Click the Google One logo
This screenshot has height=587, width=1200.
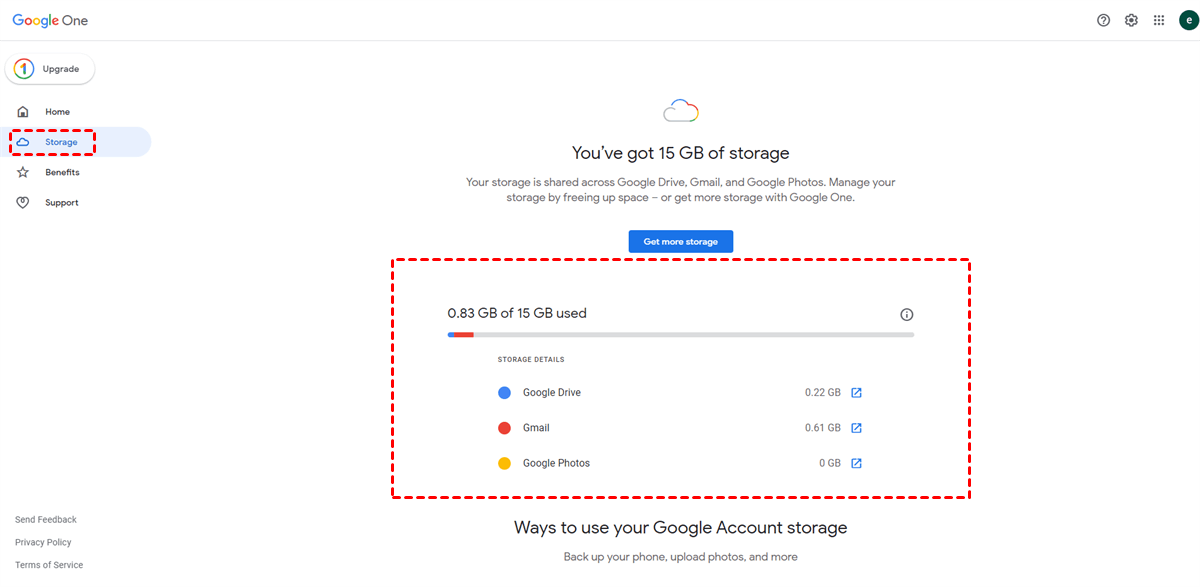click(50, 20)
